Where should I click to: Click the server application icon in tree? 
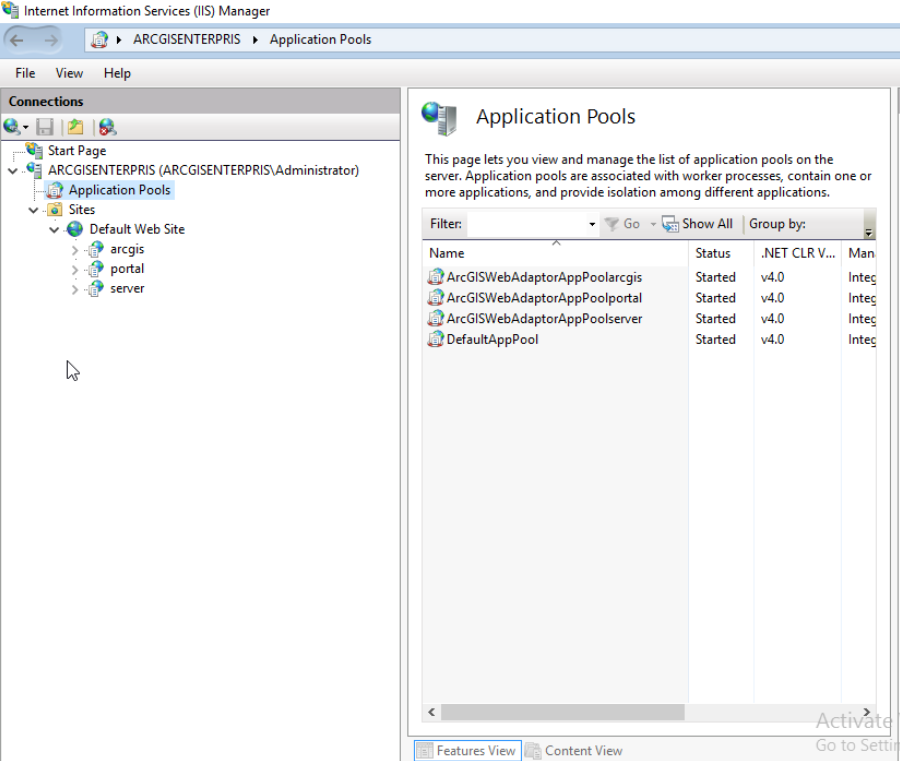pyautogui.click(x=96, y=288)
